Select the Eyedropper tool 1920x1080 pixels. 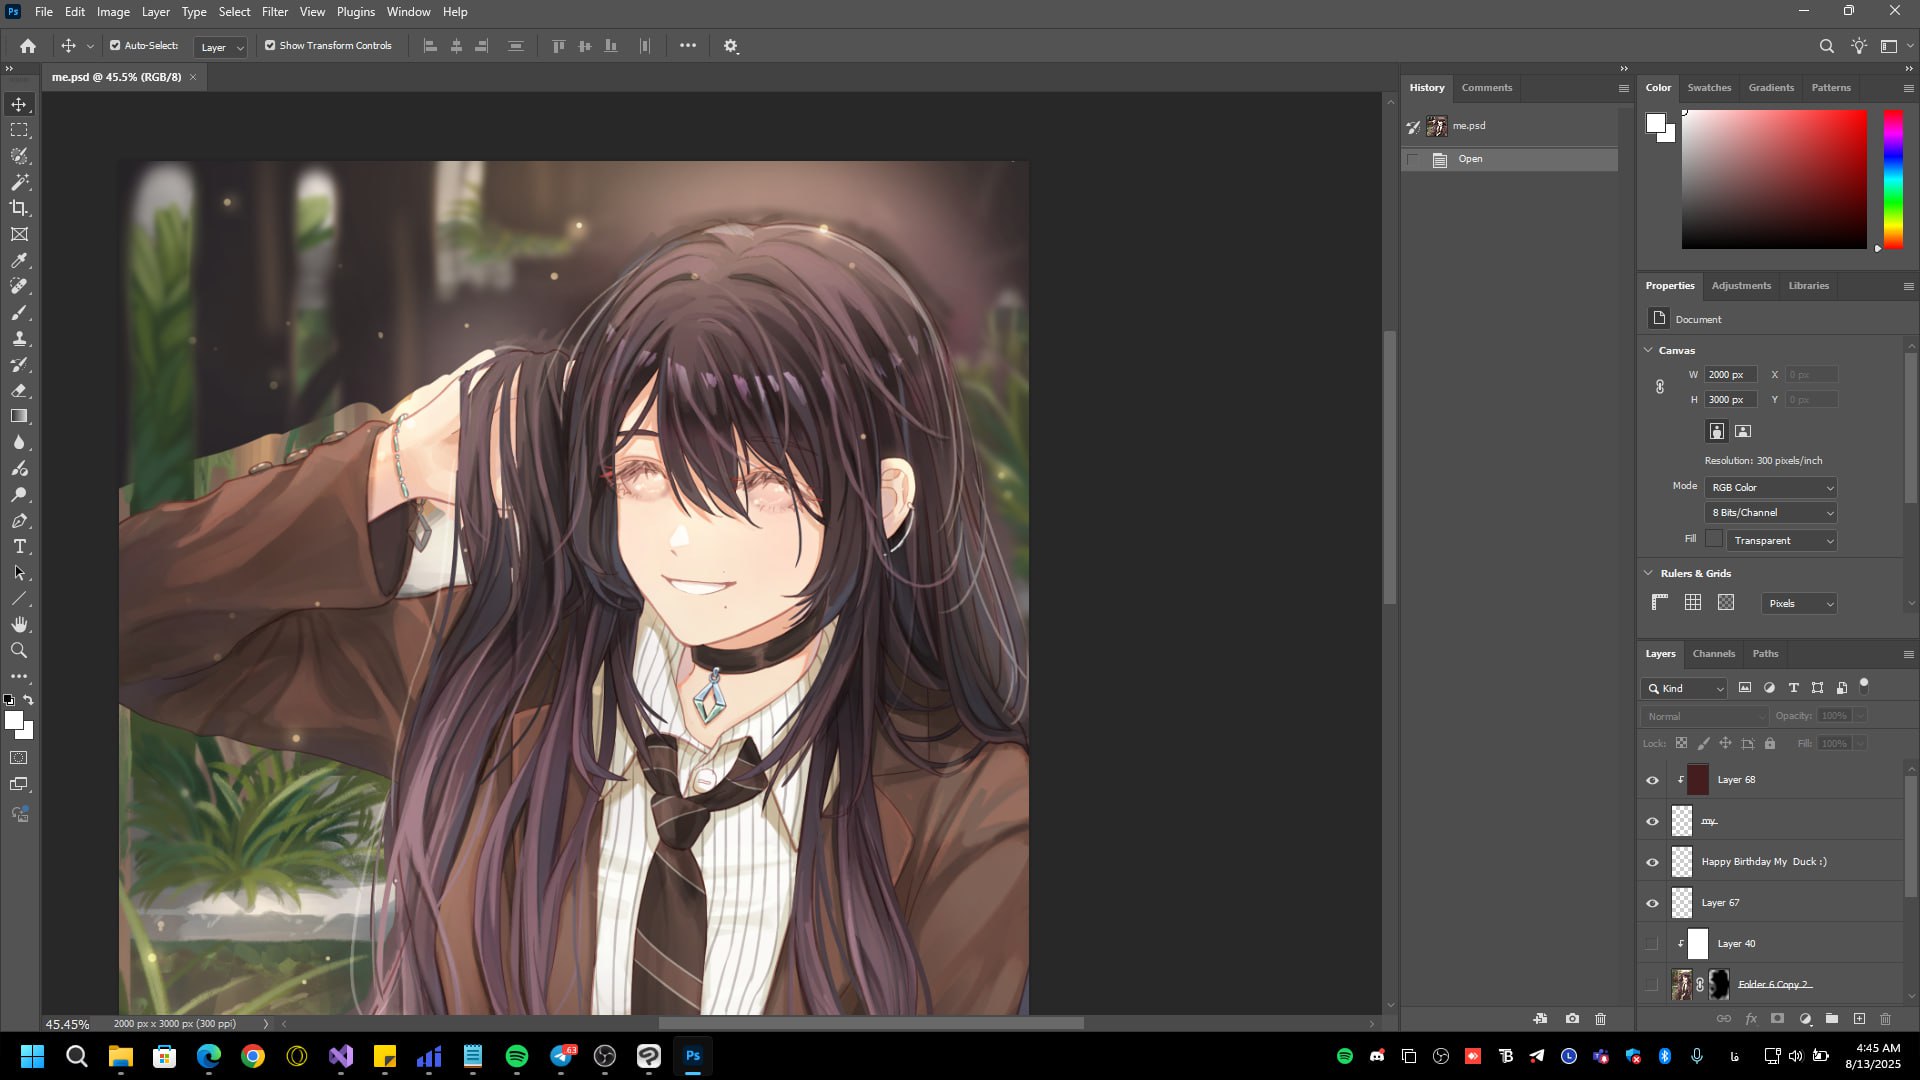coord(19,260)
